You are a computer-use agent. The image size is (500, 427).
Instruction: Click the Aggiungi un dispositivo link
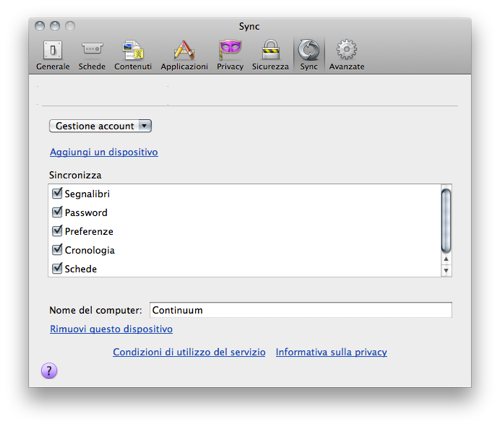[x=104, y=152]
